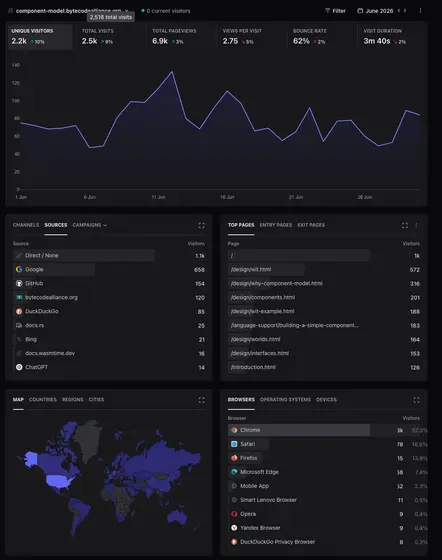Click the Google source icon
442x560 pixels.
pos(19,269)
